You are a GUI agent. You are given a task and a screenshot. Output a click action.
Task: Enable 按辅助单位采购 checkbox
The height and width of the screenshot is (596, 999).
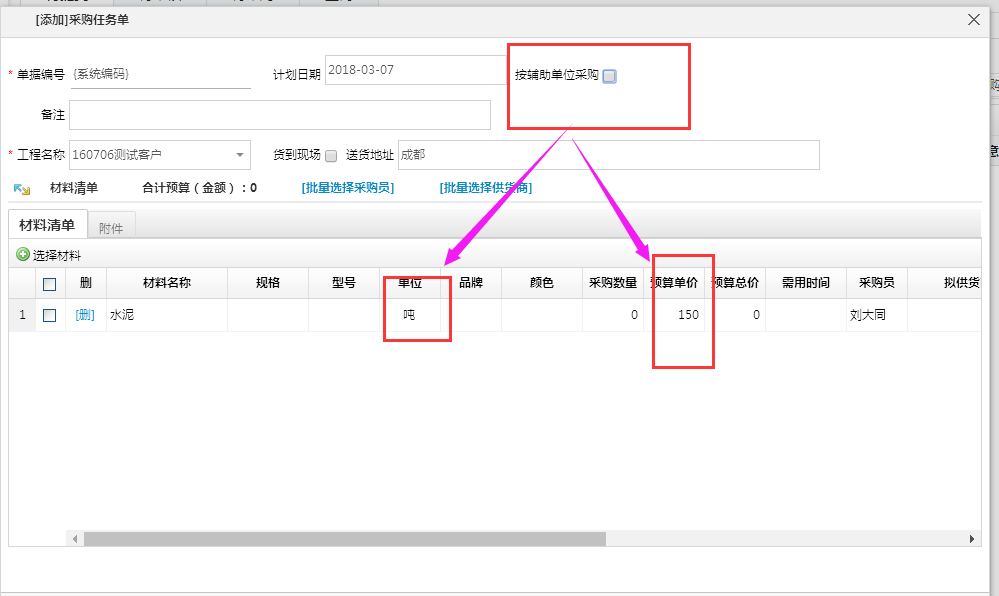click(610, 76)
